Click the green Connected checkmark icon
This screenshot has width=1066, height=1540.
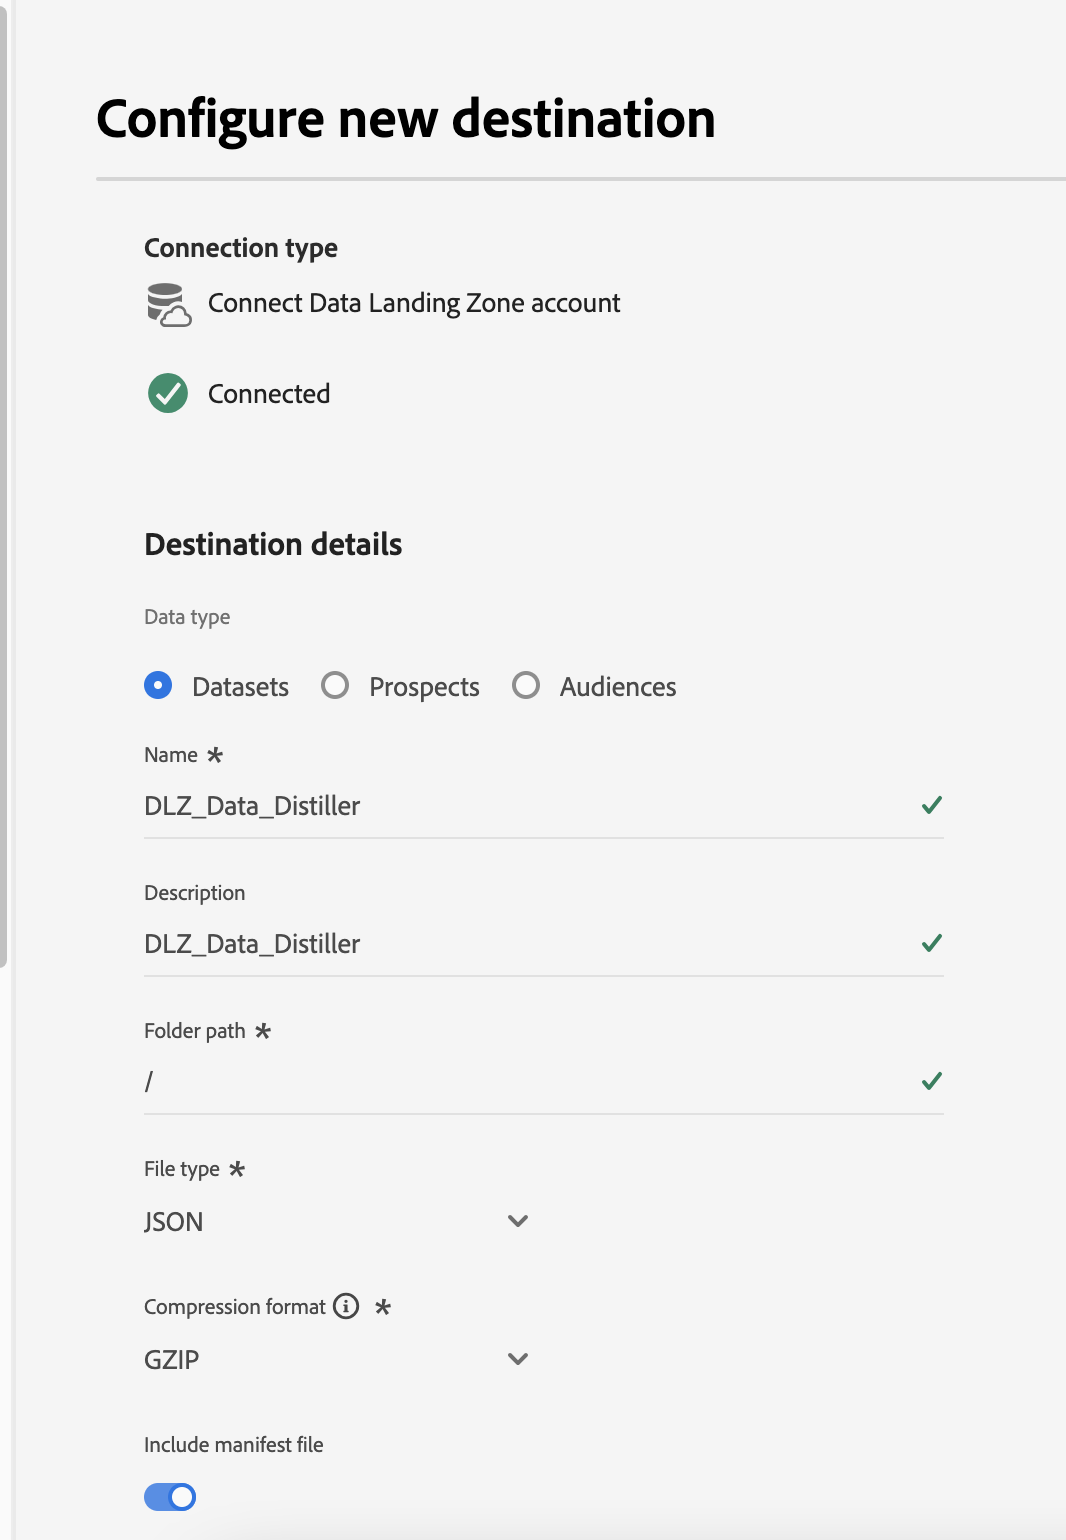click(x=168, y=393)
